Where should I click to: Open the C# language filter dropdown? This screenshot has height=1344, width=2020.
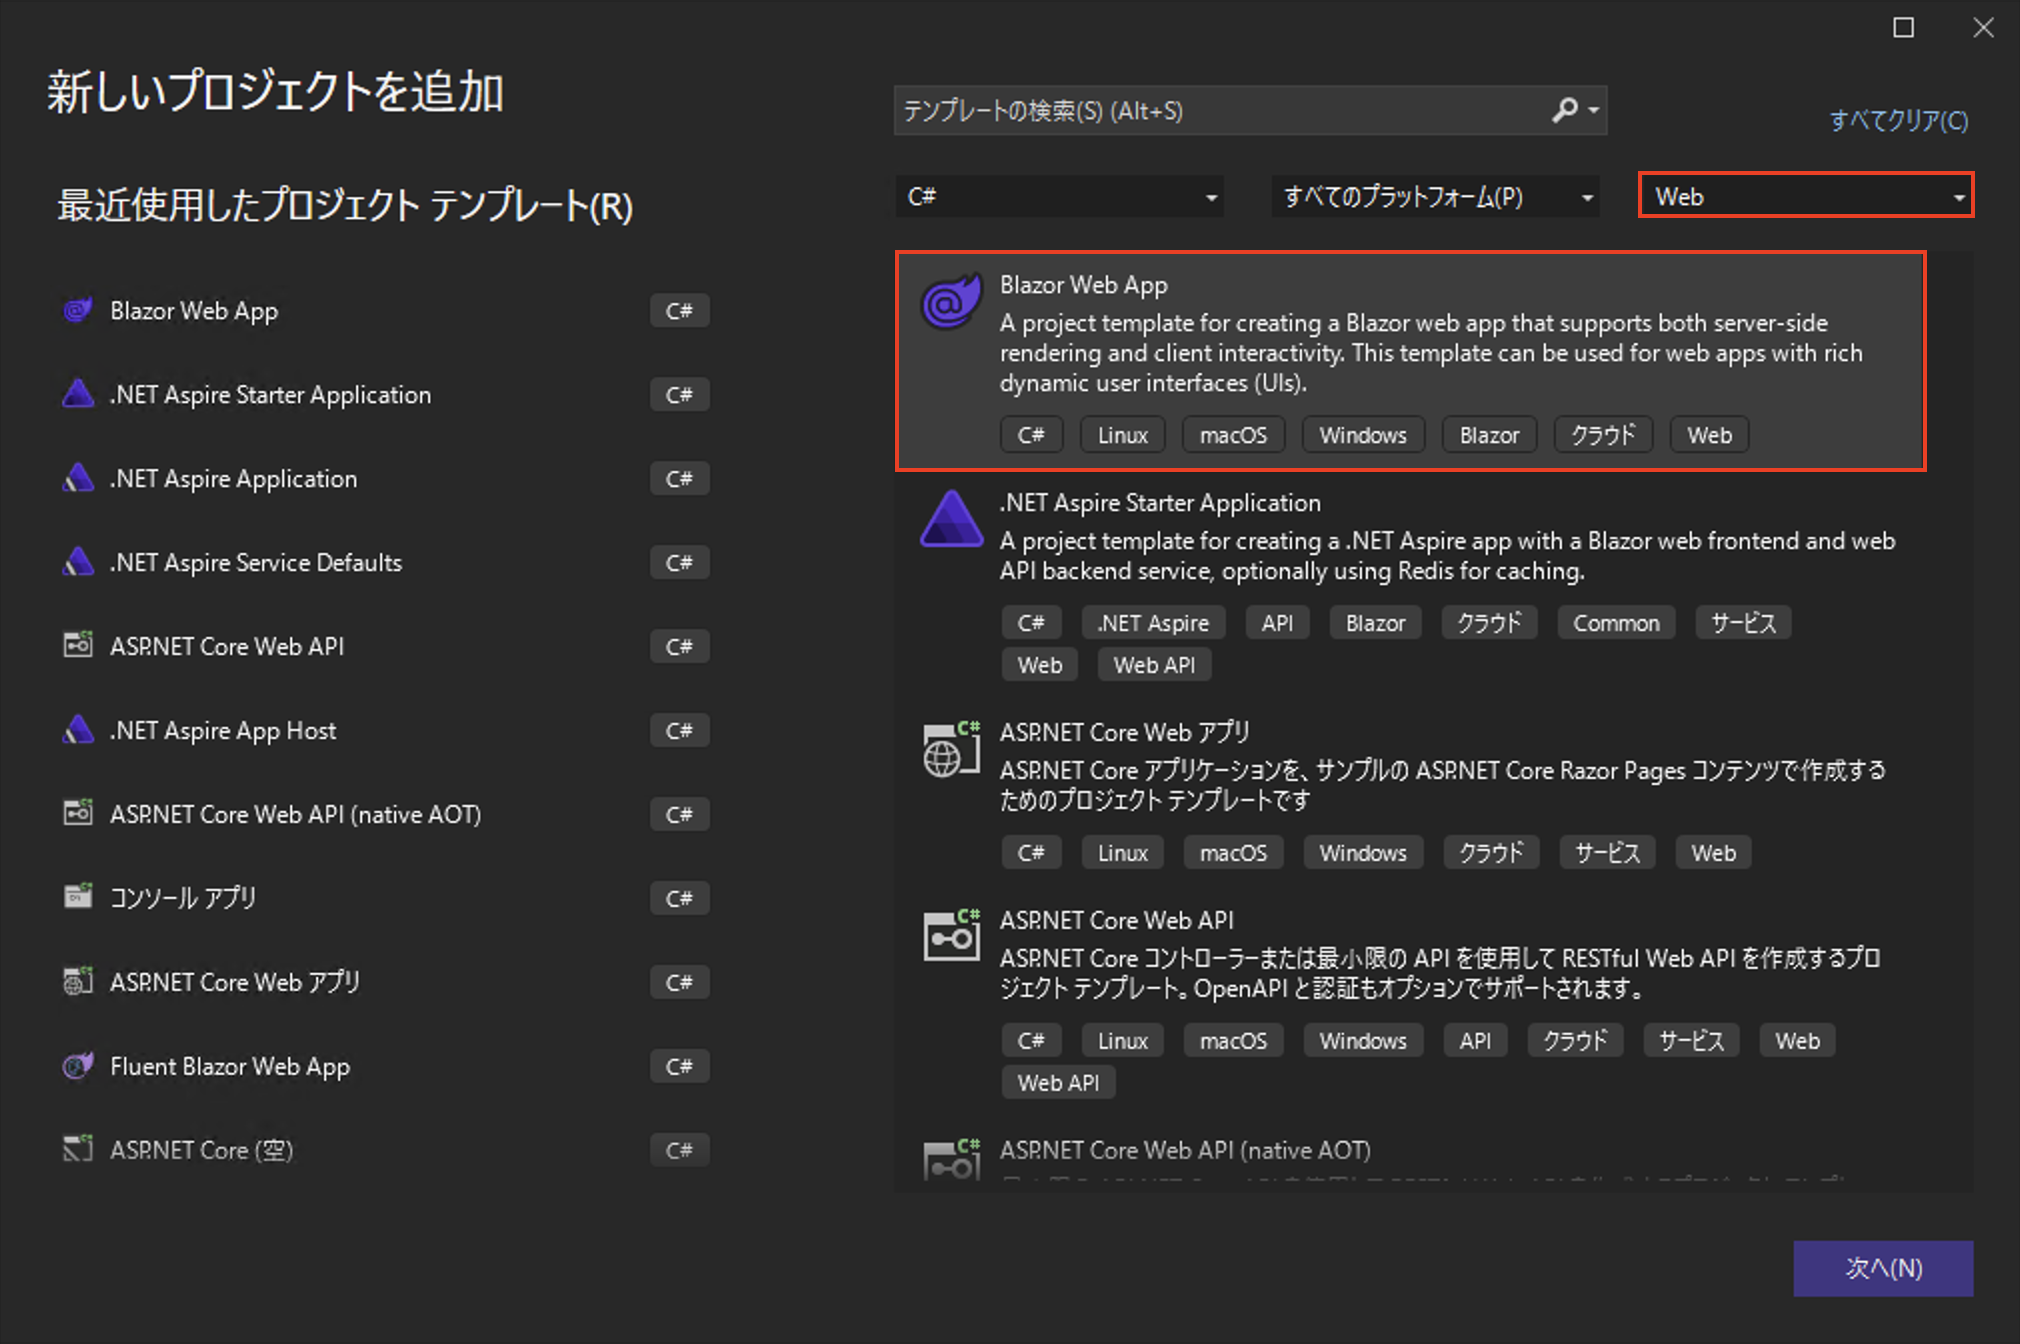[x=1059, y=197]
